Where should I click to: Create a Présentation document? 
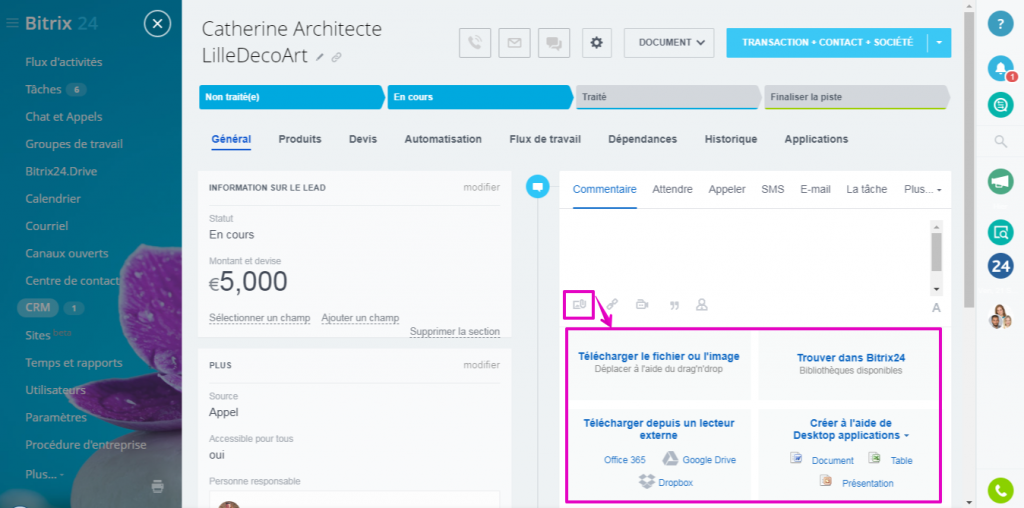pos(867,484)
